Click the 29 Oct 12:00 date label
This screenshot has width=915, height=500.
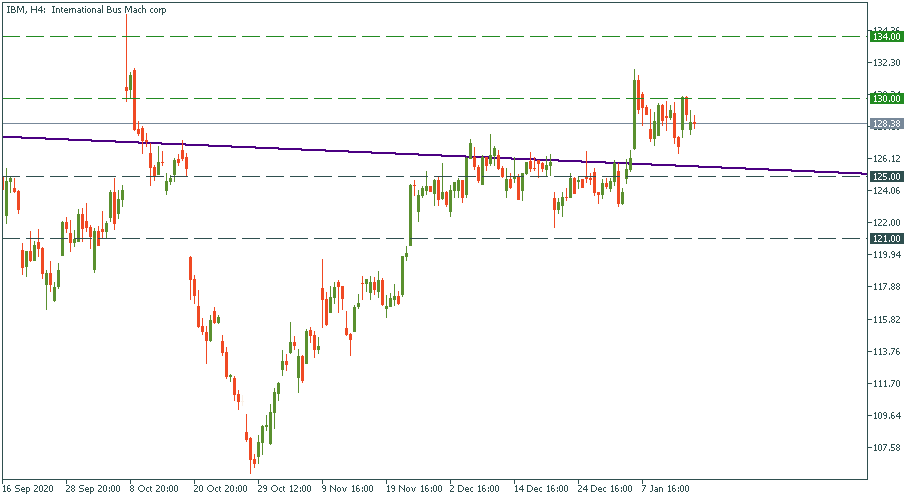point(284,490)
